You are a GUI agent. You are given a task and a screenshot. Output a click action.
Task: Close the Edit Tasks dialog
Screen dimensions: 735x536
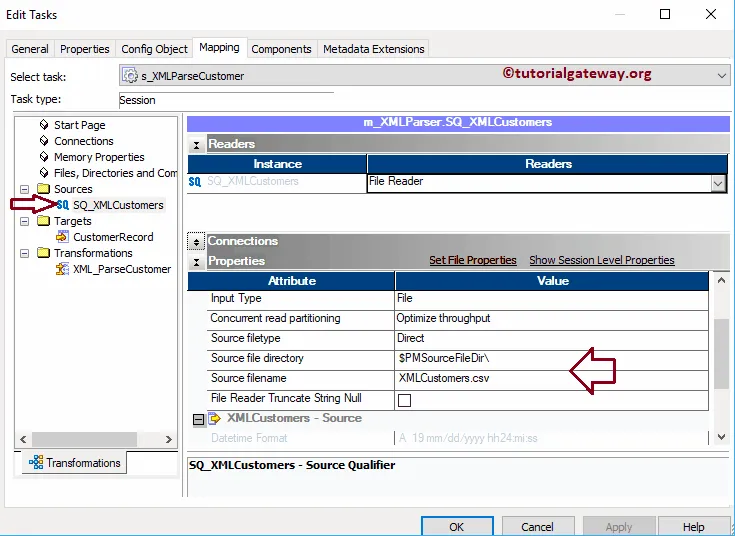coord(711,14)
